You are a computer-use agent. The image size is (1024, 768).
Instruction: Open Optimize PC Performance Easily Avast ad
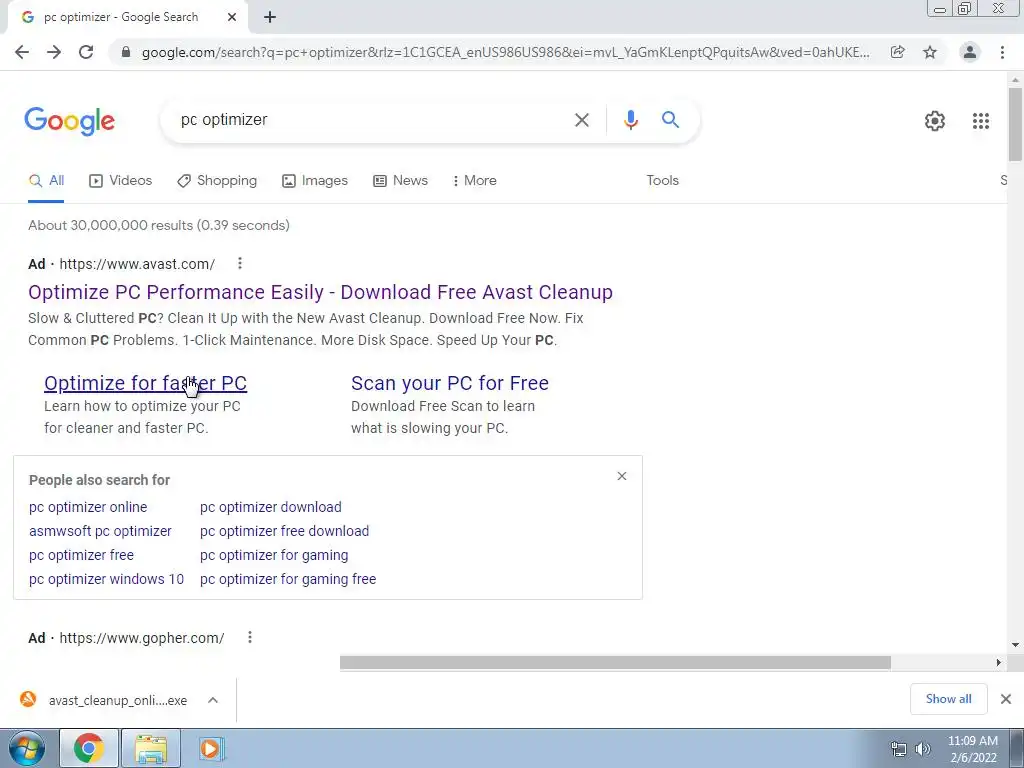(x=320, y=293)
